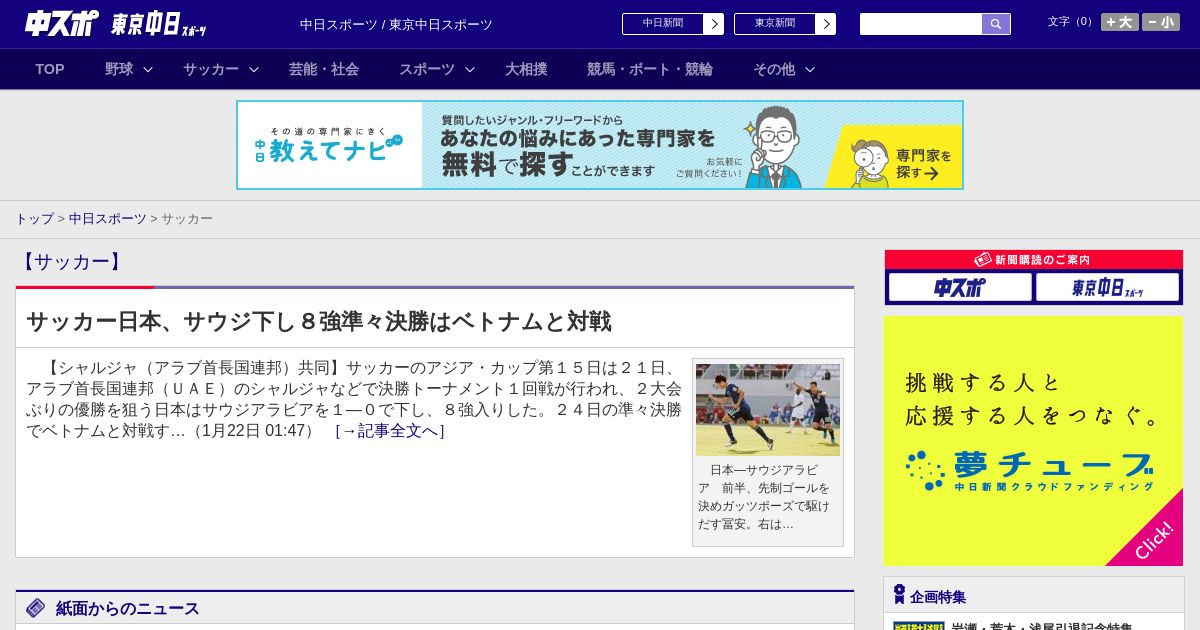Click arrow next to 中日新聞
The width and height of the screenshot is (1200, 630).
714,24
